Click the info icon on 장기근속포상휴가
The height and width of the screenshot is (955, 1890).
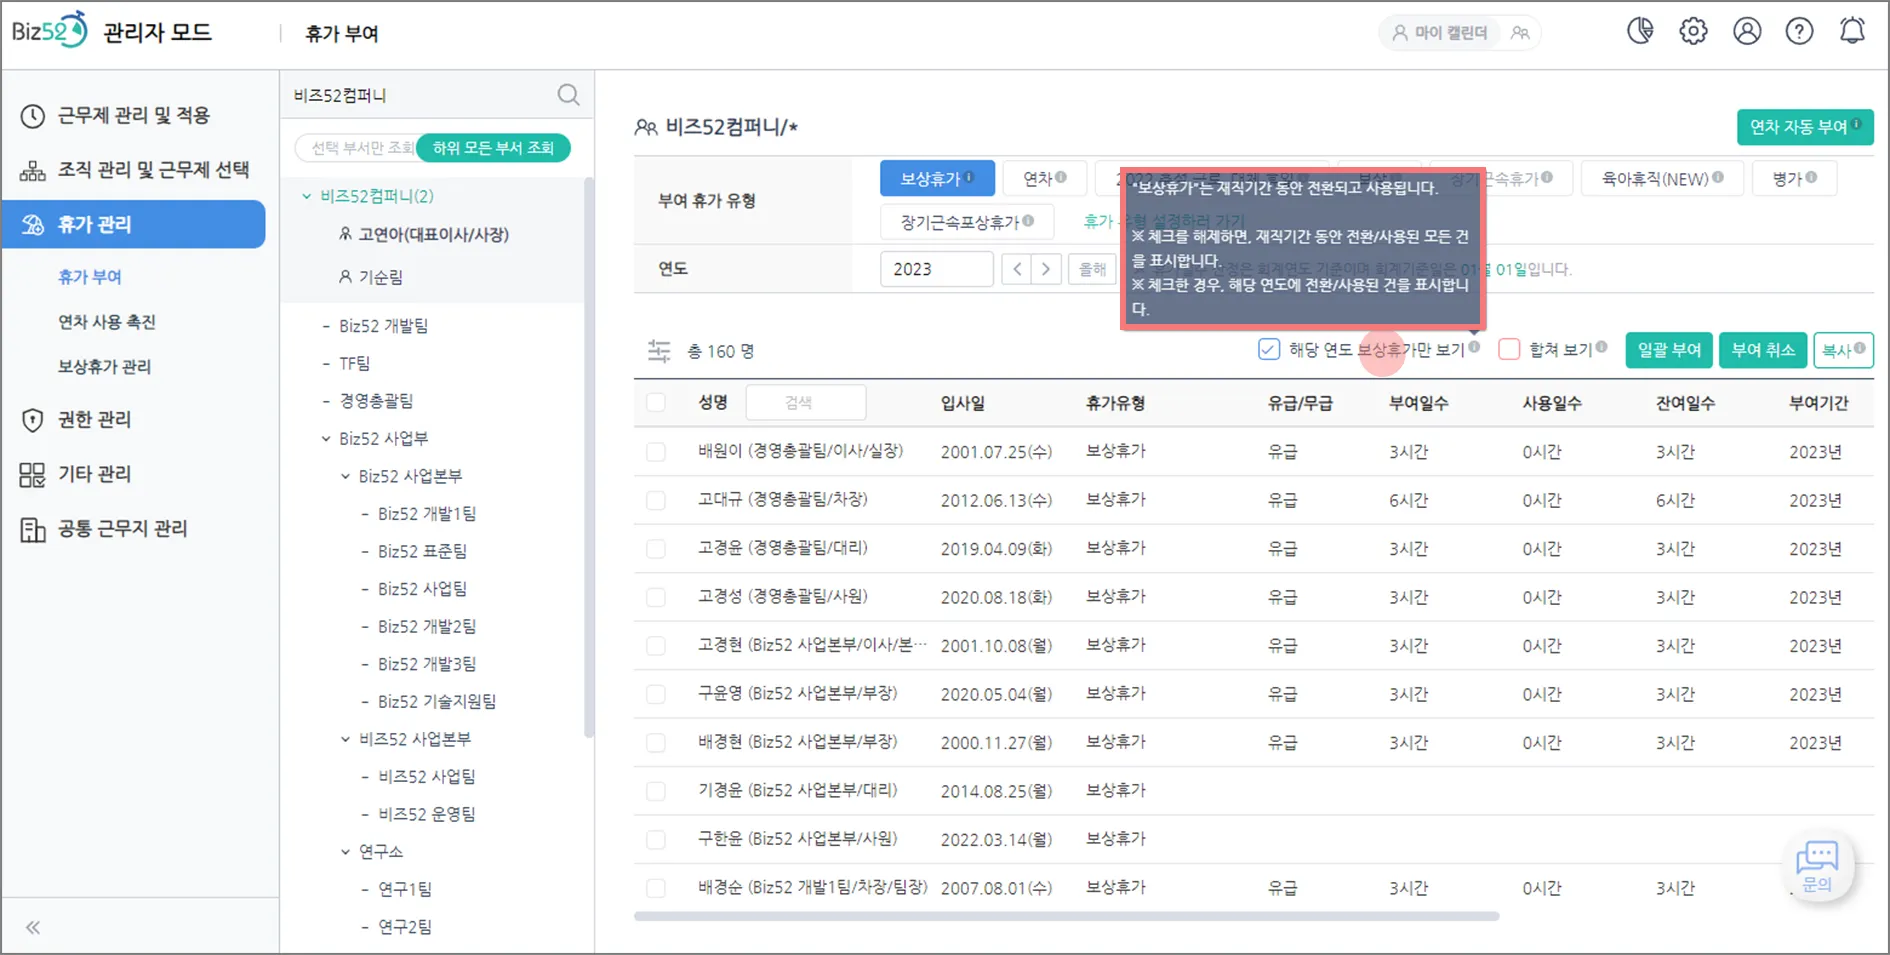[x=1028, y=221]
